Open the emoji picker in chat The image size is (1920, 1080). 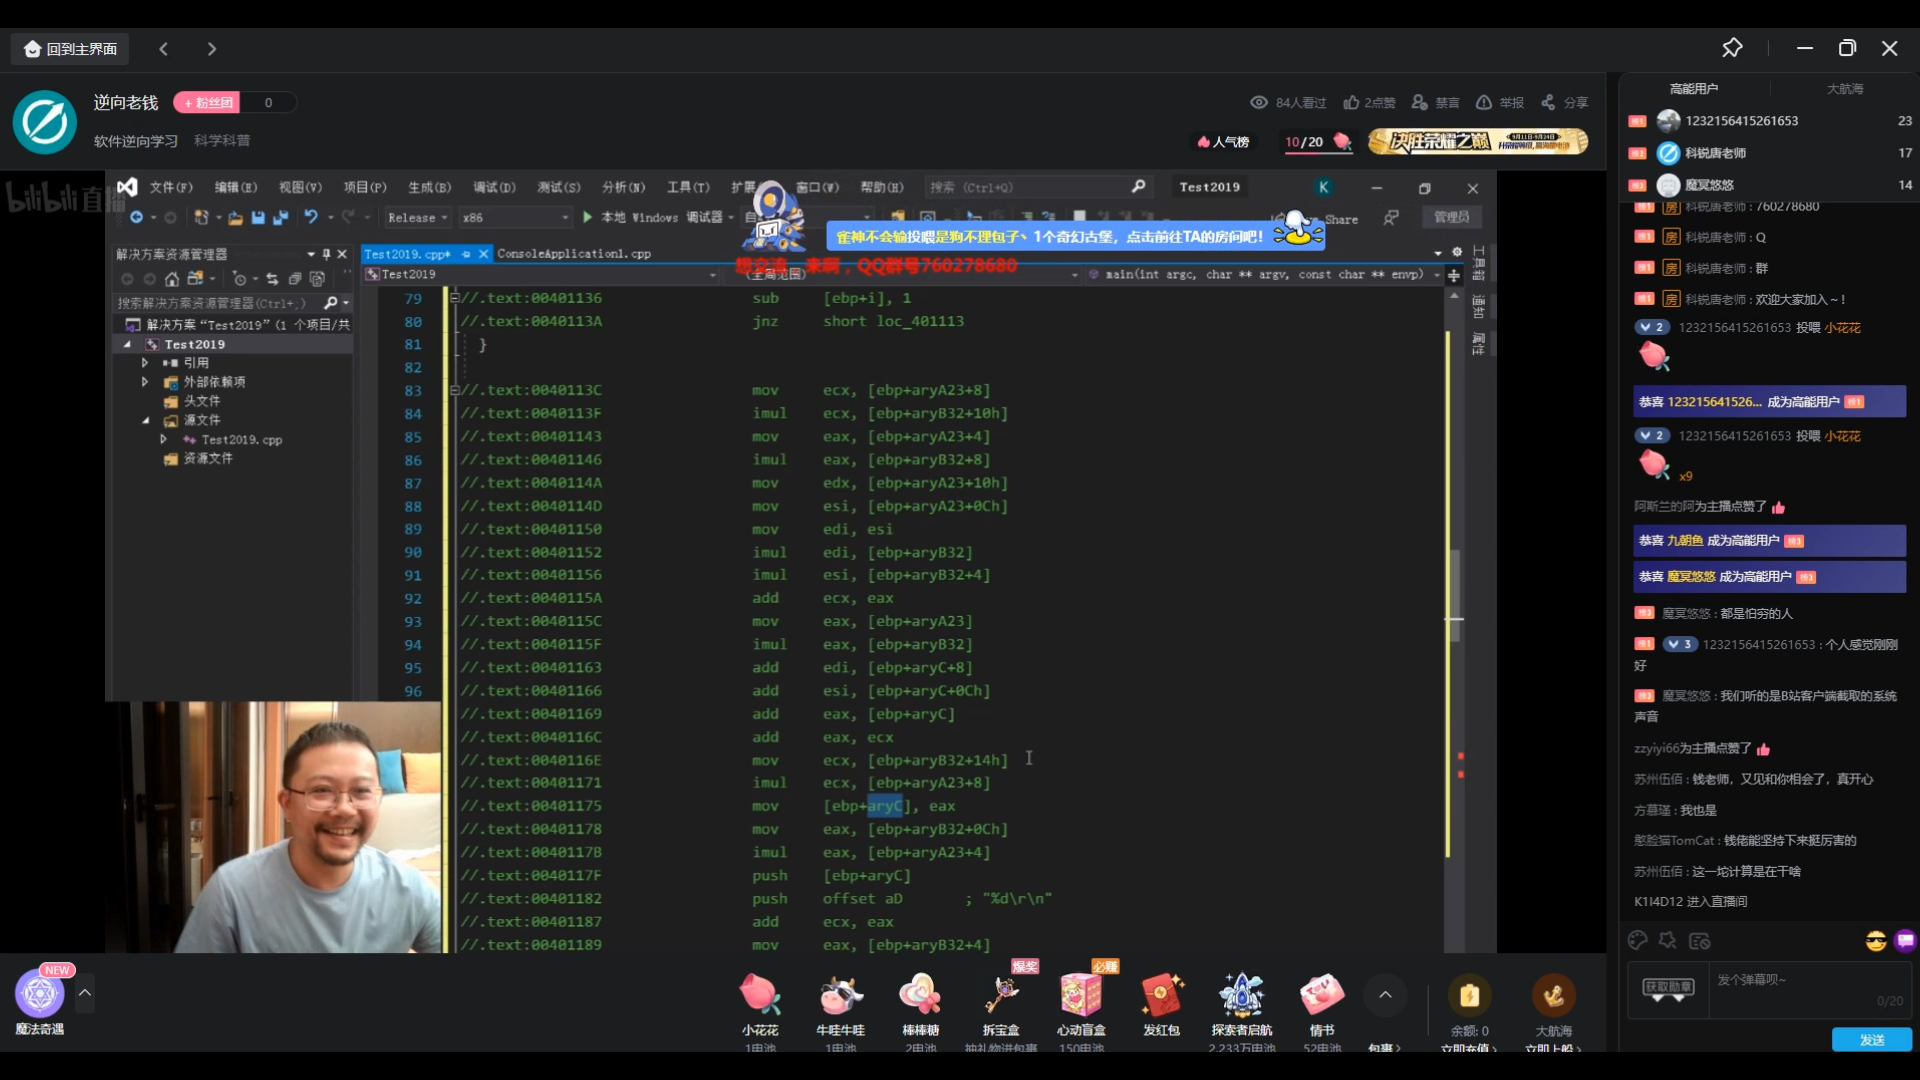(1875, 941)
